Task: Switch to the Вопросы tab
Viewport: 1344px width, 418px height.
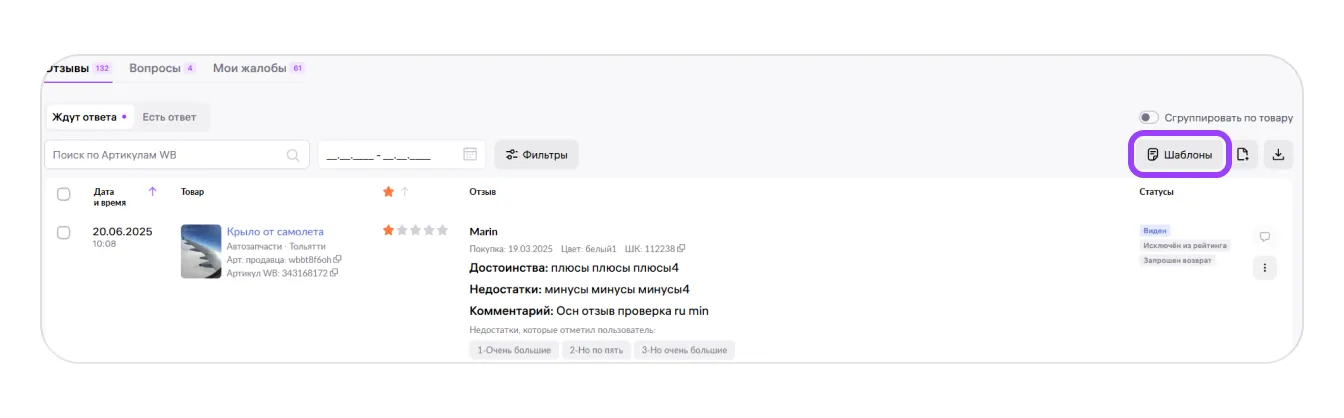Action: pyautogui.click(x=155, y=68)
